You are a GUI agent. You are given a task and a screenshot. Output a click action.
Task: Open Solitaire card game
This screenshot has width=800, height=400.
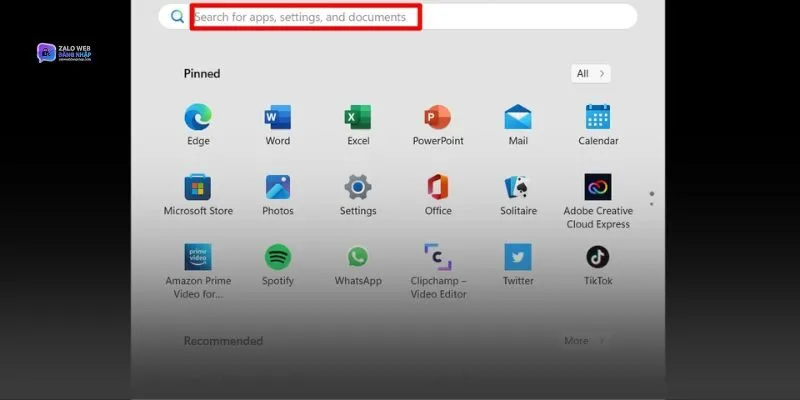(x=518, y=188)
